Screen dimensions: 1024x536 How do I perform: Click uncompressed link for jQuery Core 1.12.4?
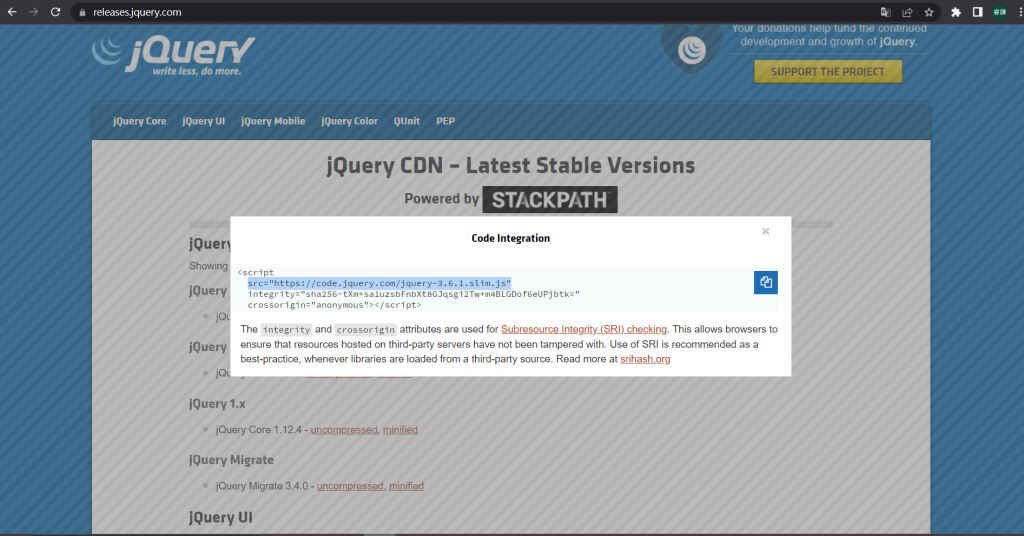tap(344, 430)
